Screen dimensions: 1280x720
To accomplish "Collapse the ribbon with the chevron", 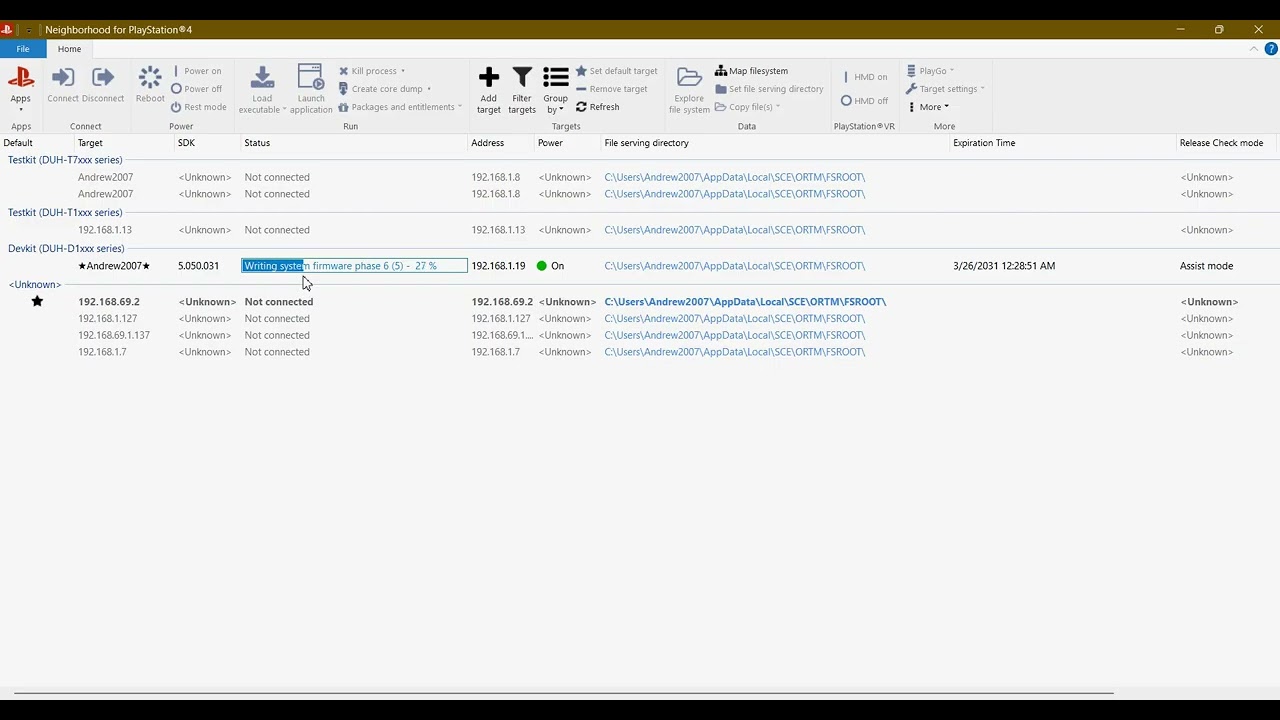I will pyautogui.click(x=1254, y=49).
